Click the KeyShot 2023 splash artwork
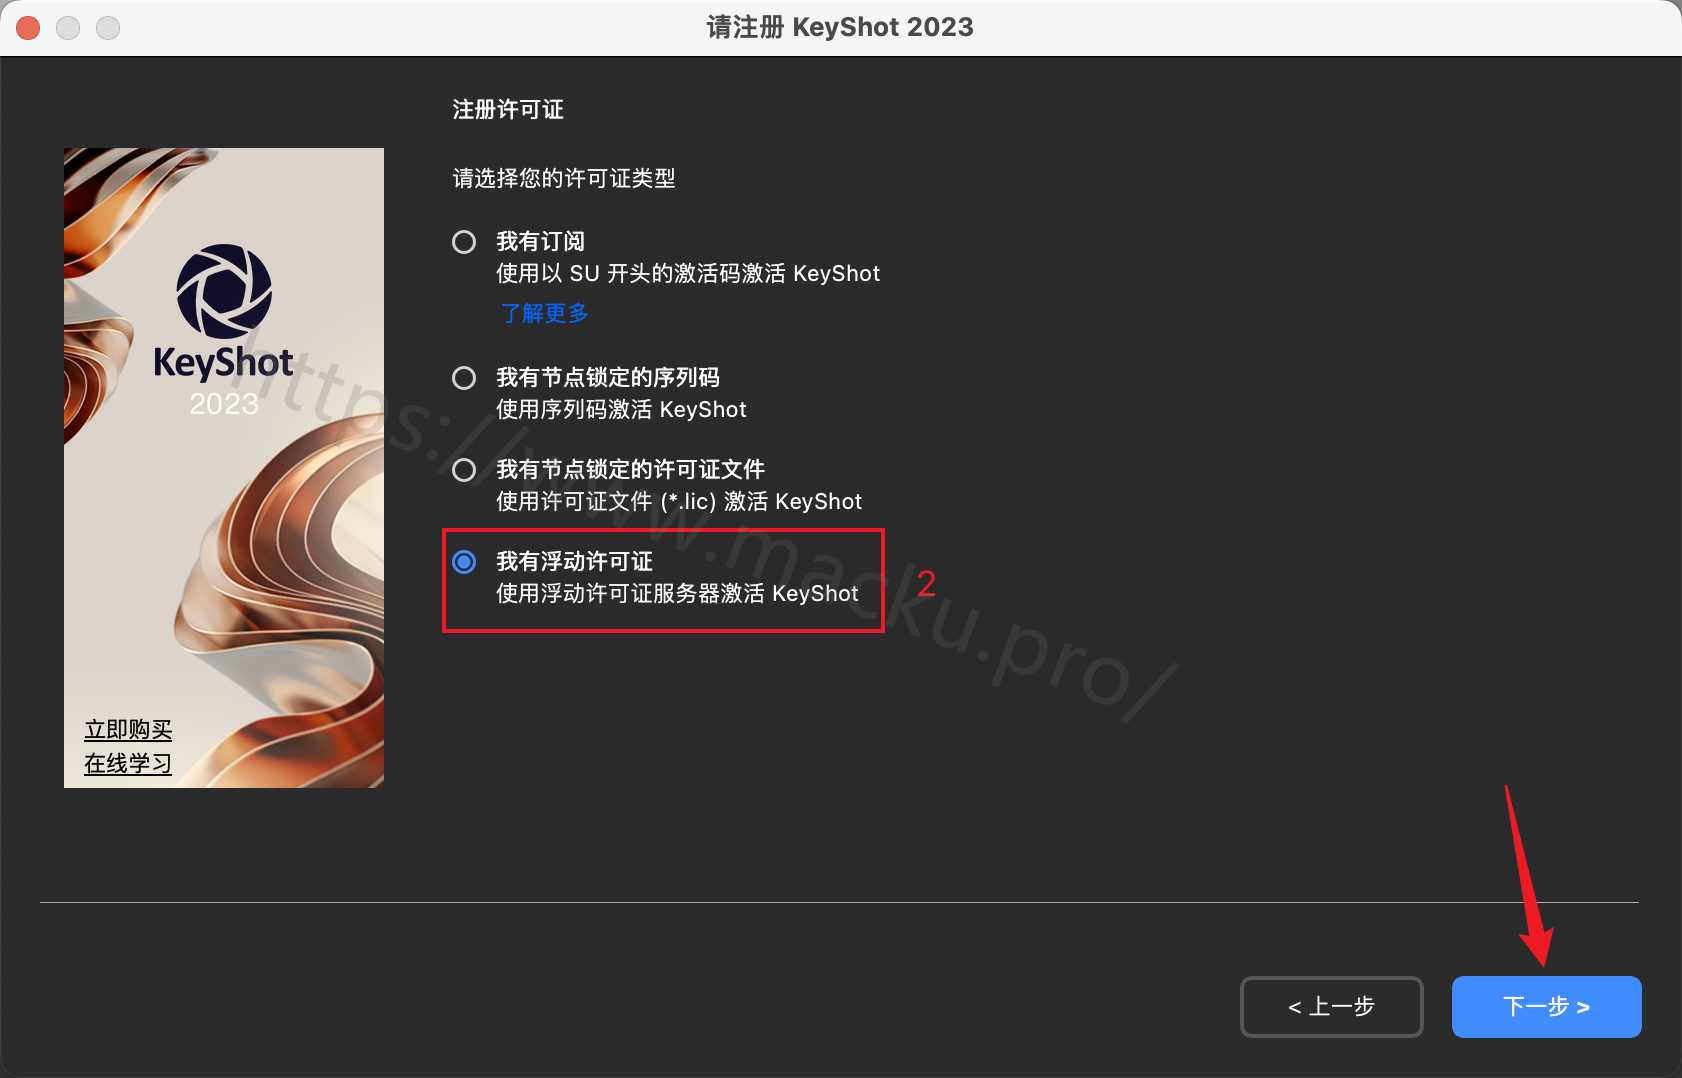The height and width of the screenshot is (1078, 1682). point(224,468)
